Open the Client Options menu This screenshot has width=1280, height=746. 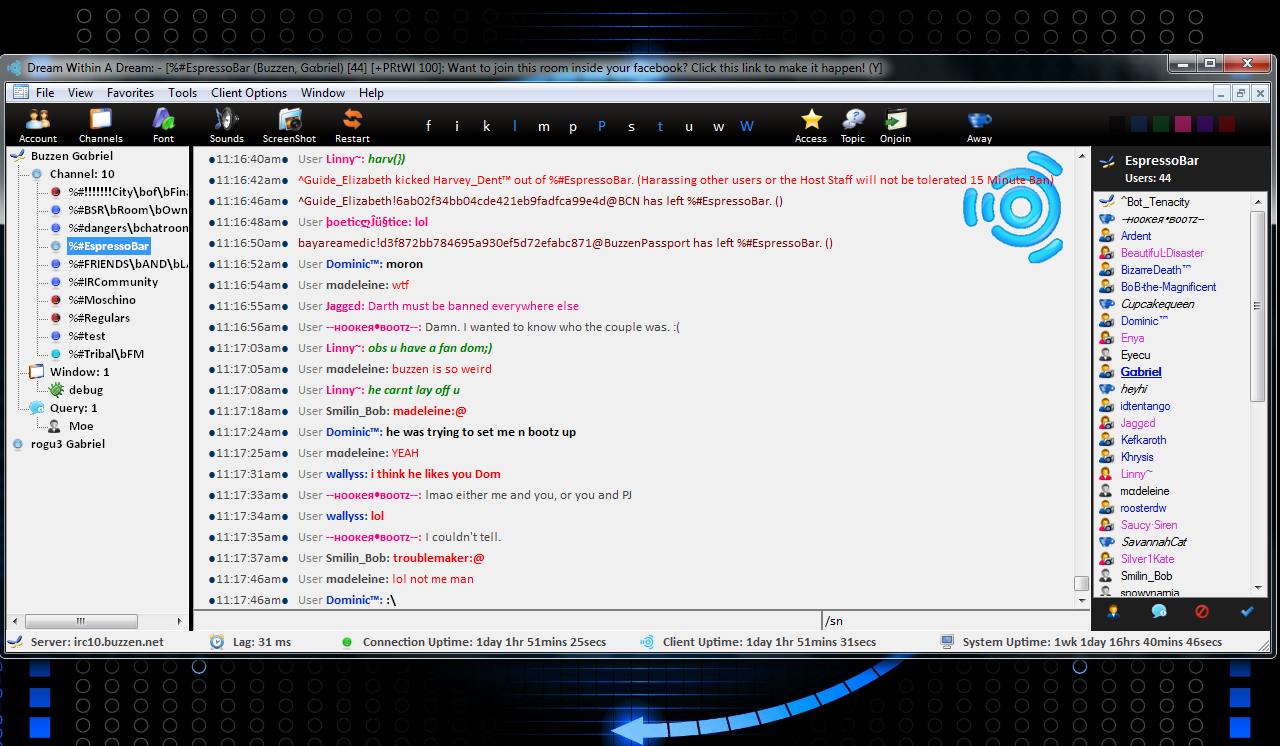pos(249,93)
